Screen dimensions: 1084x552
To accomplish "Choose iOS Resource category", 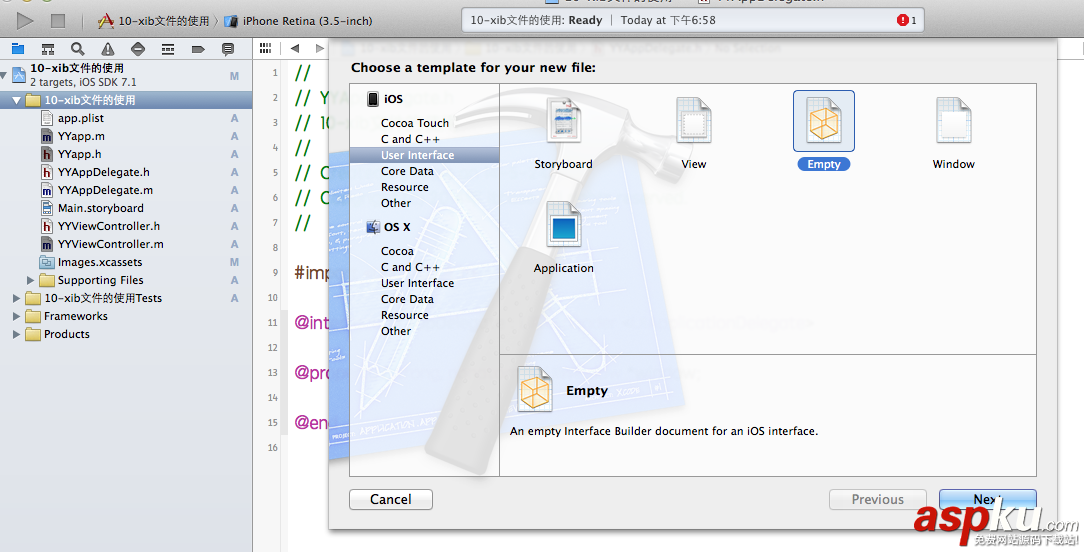I will click(x=404, y=187).
